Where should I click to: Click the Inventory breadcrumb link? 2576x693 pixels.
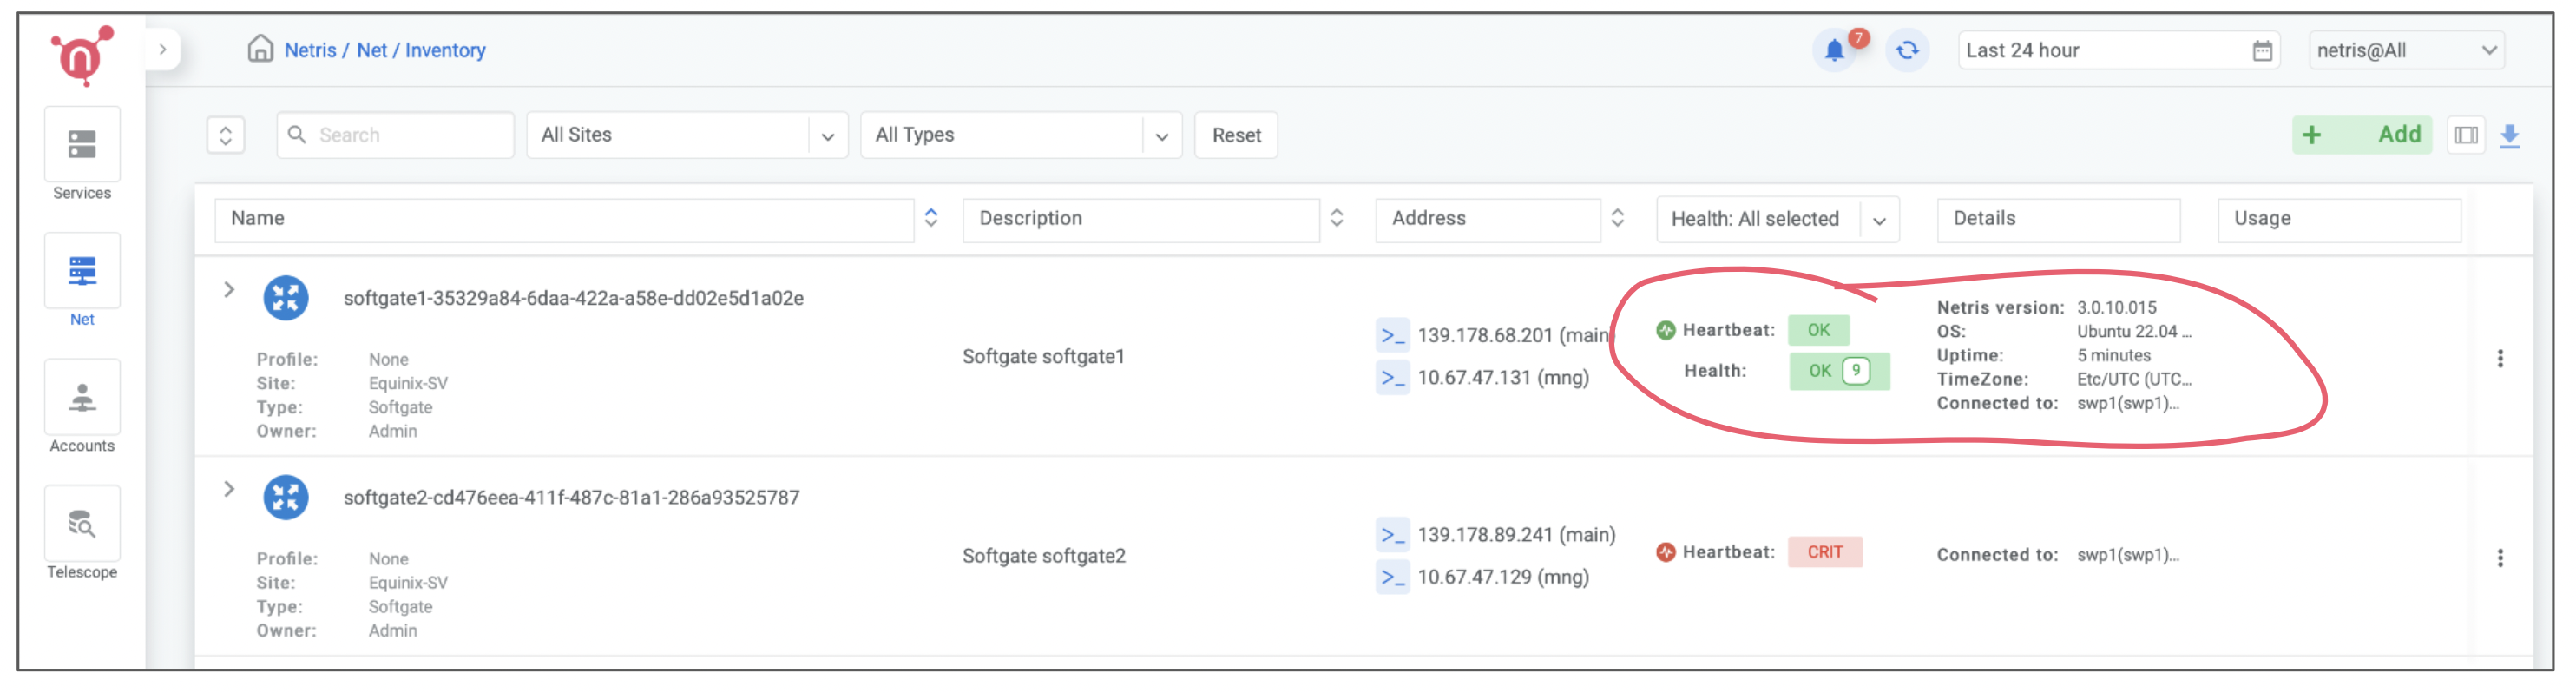coord(445,50)
